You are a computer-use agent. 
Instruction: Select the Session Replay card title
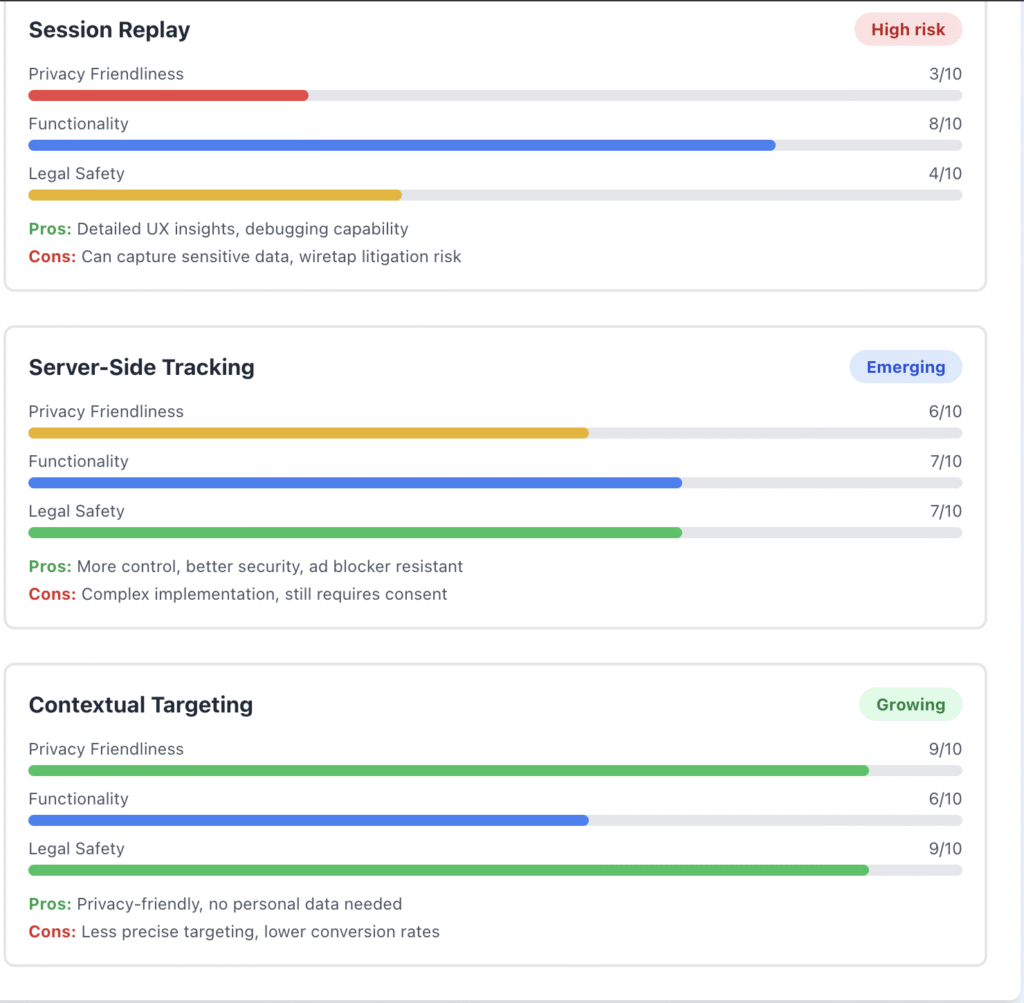coord(108,30)
